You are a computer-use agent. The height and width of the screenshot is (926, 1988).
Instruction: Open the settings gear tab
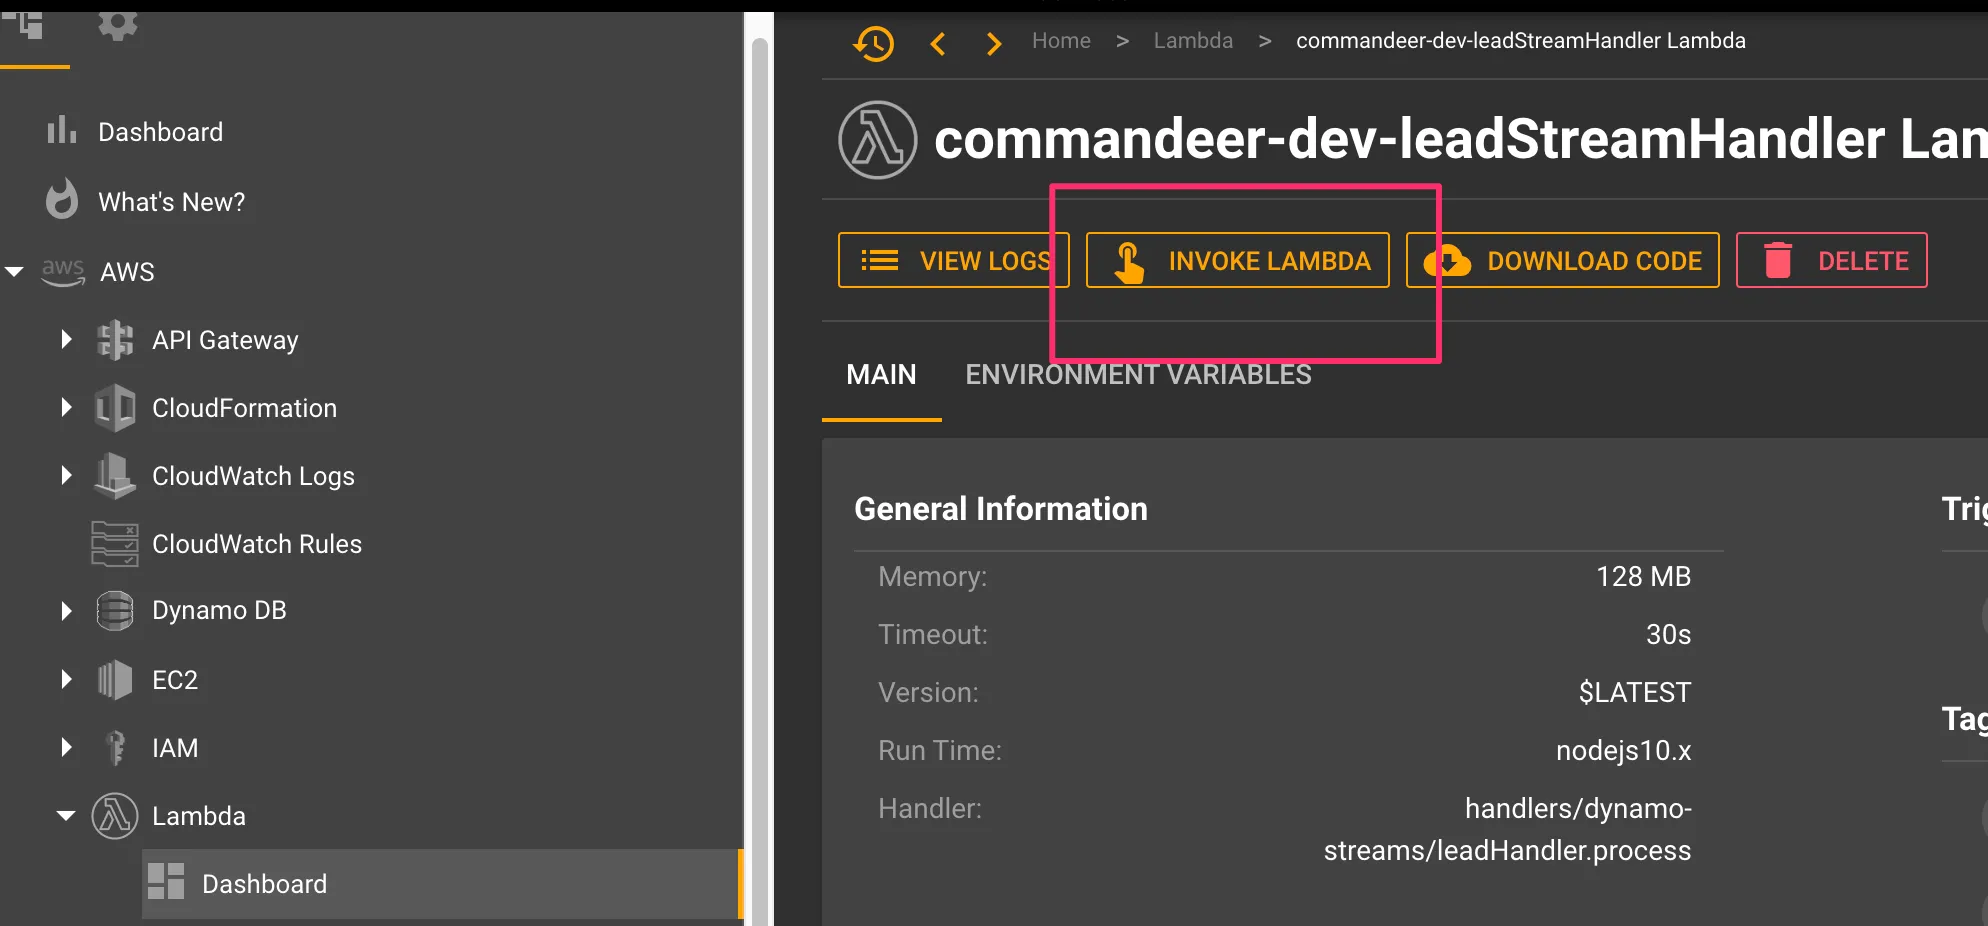117,25
